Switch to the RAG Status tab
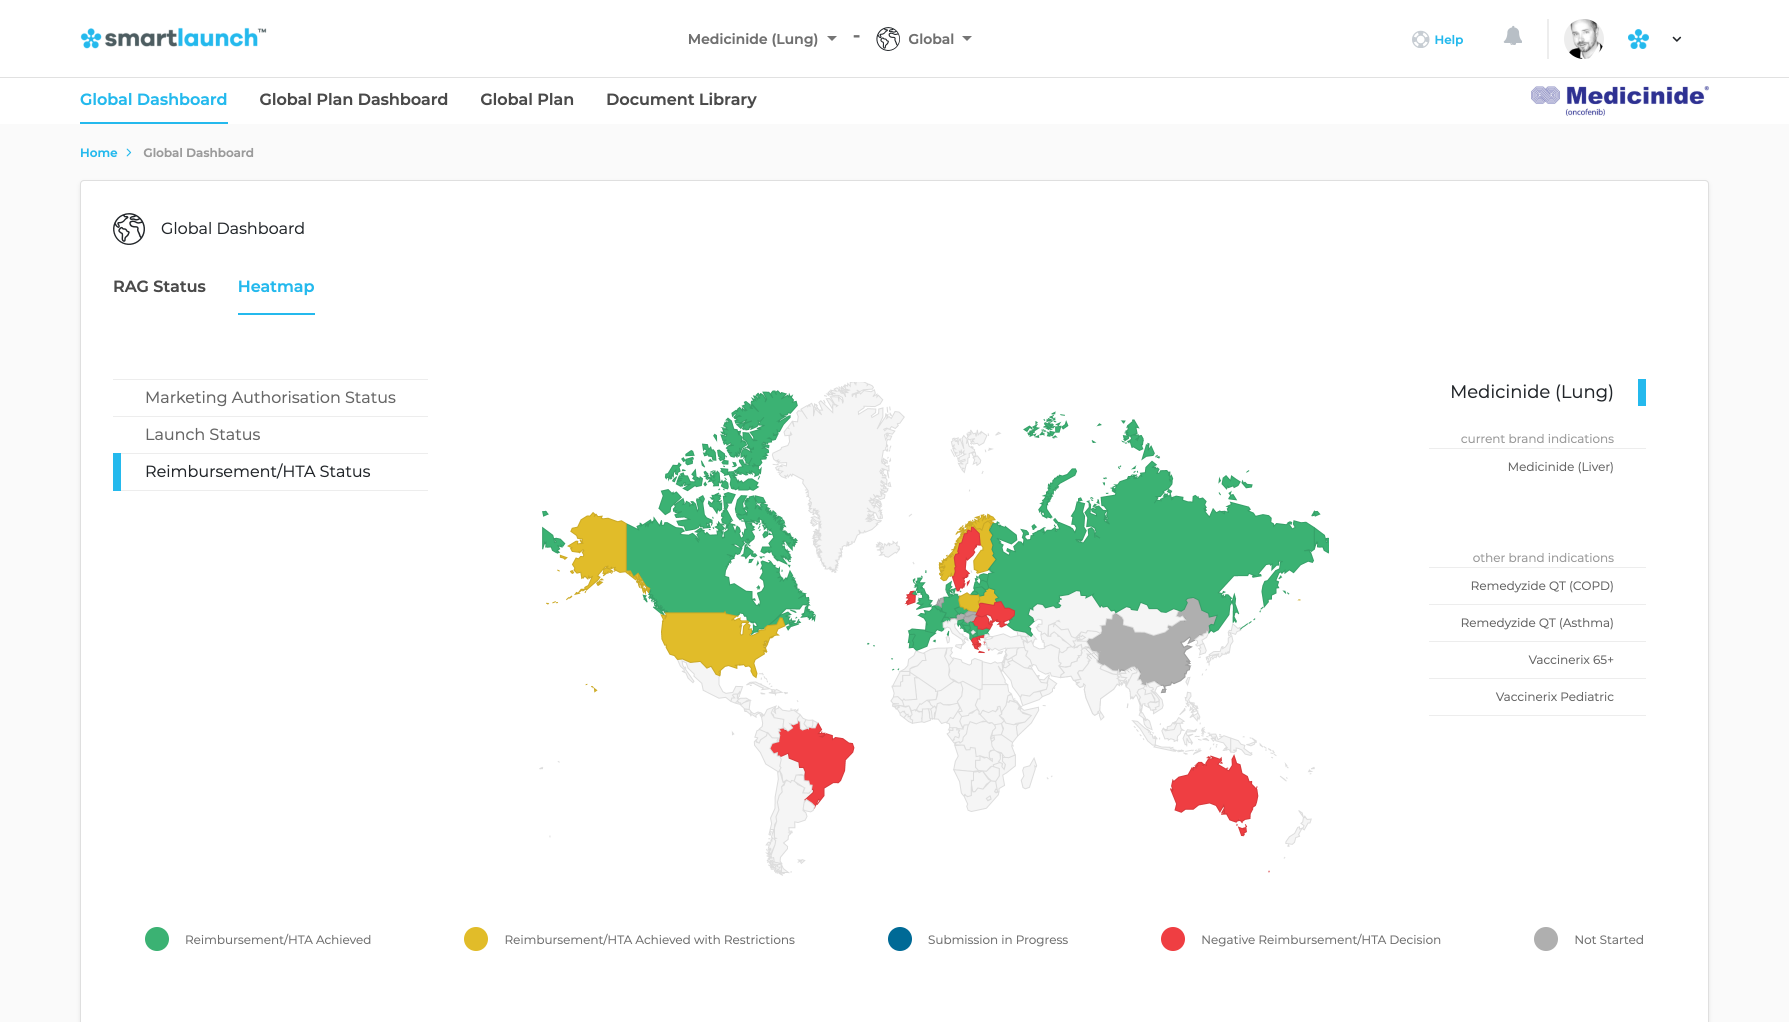 [159, 287]
